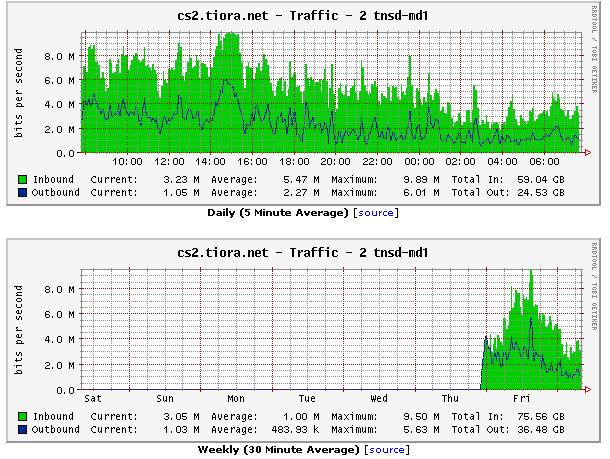This screenshot has width=610, height=459.
Task: Select the Weekly (30 Minute Average) caption
Action: click(281, 450)
